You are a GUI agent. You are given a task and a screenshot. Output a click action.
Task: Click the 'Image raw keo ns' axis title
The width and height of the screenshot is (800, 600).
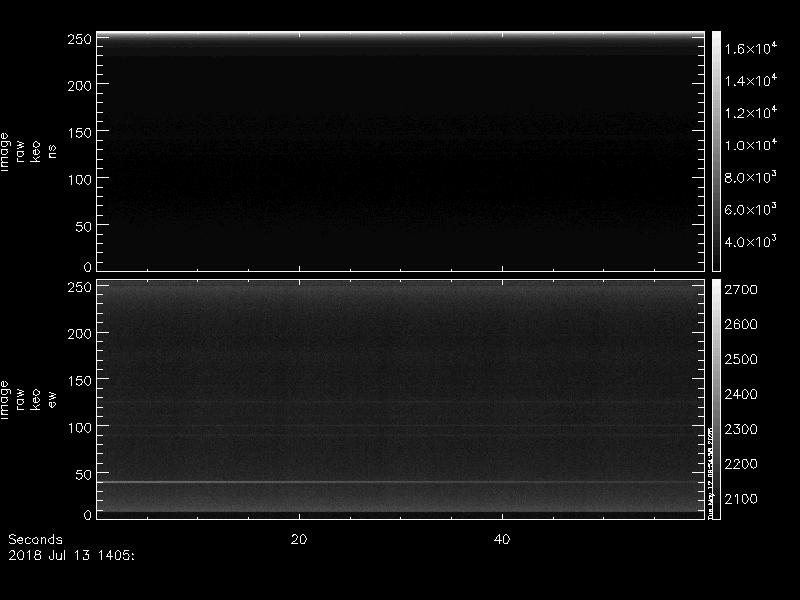pyautogui.click(x=28, y=152)
